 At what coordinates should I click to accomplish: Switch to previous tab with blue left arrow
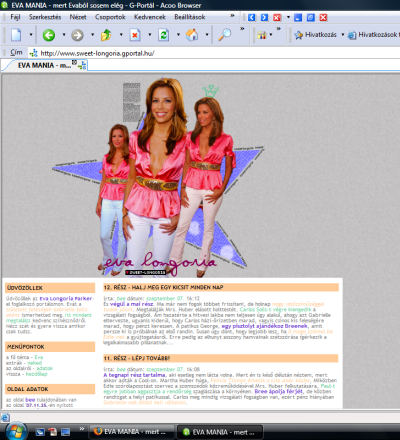click(252, 17)
